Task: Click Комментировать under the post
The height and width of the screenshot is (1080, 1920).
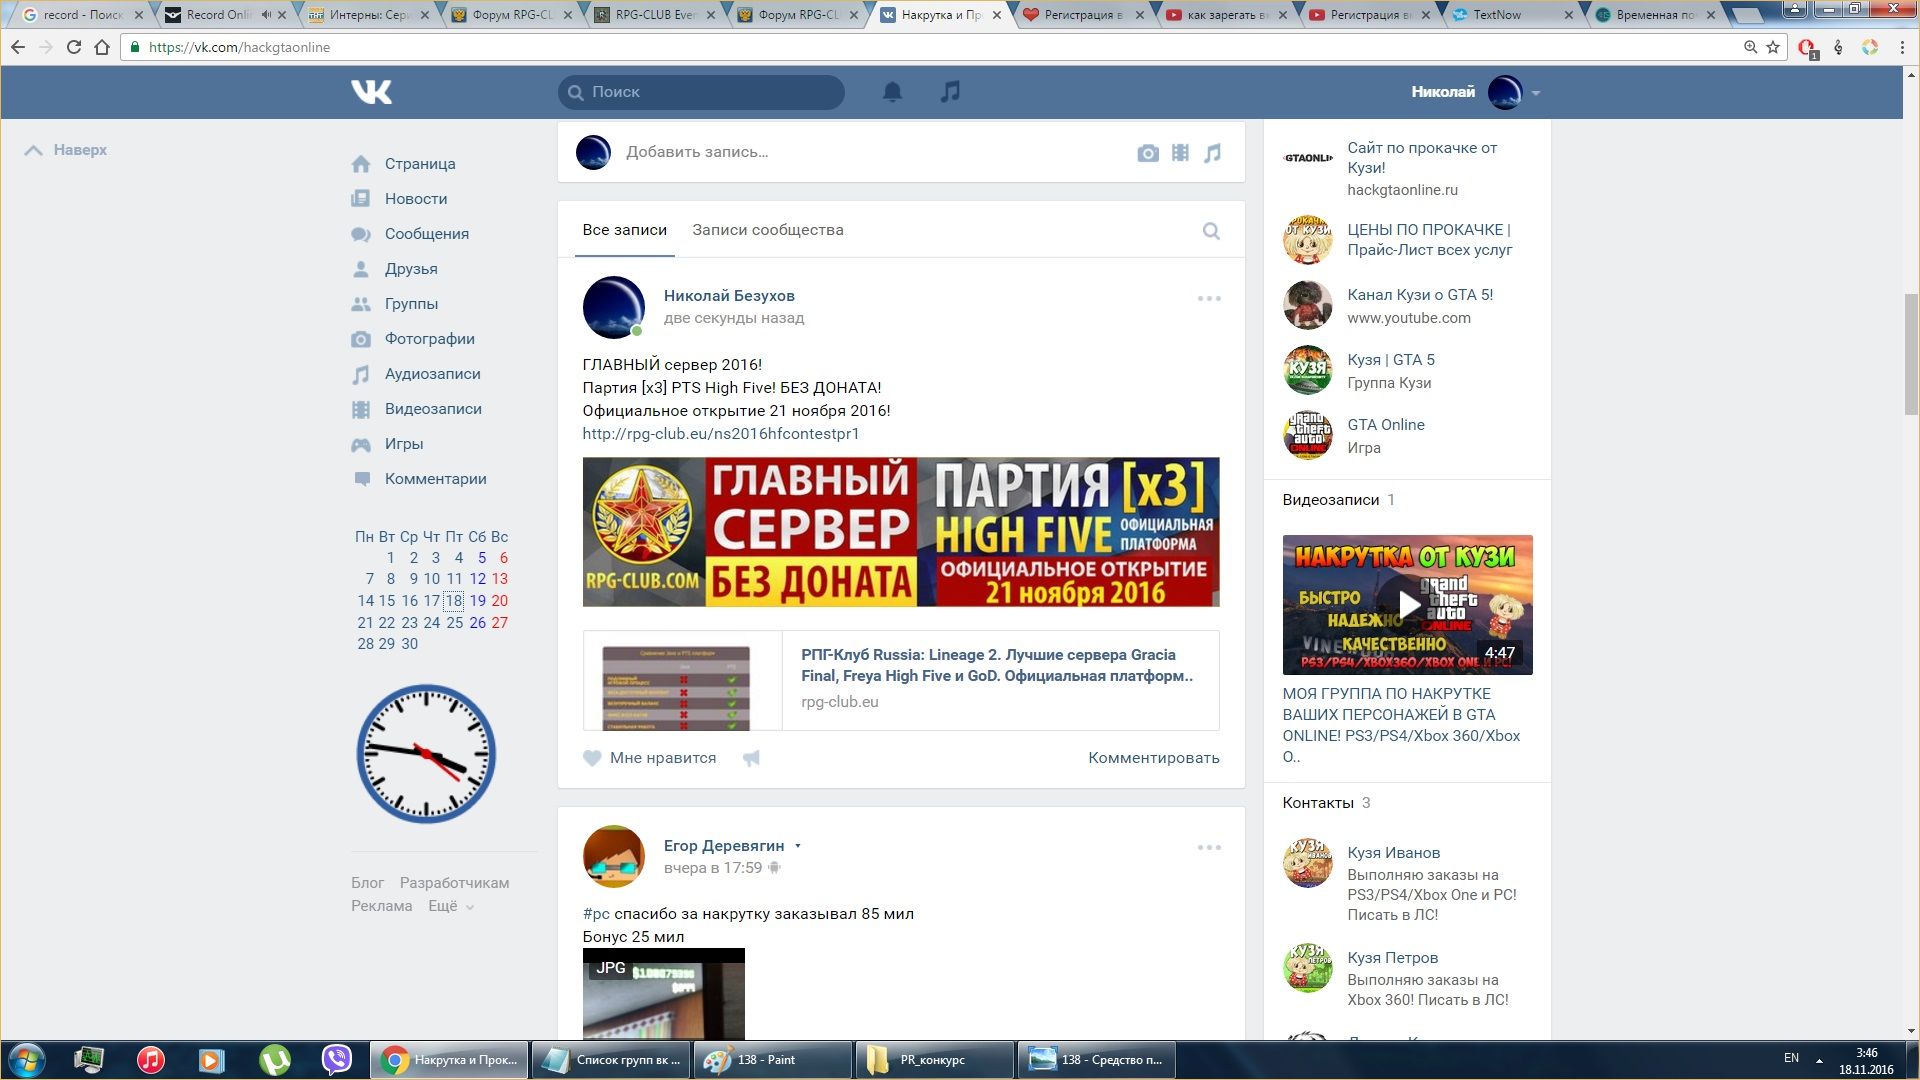Action: coord(1154,758)
